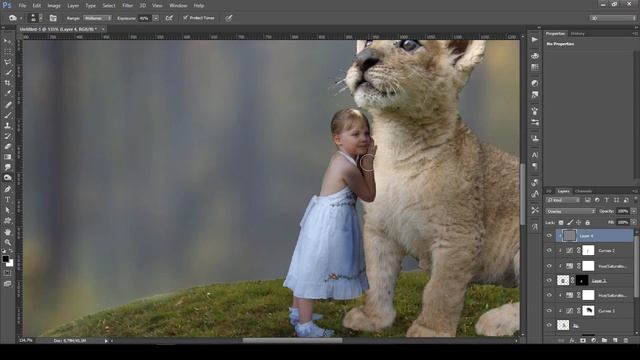The height and width of the screenshot is (360, 640).
Task: Toggle Protect Tones checkbox
Action: pos(185,18)
